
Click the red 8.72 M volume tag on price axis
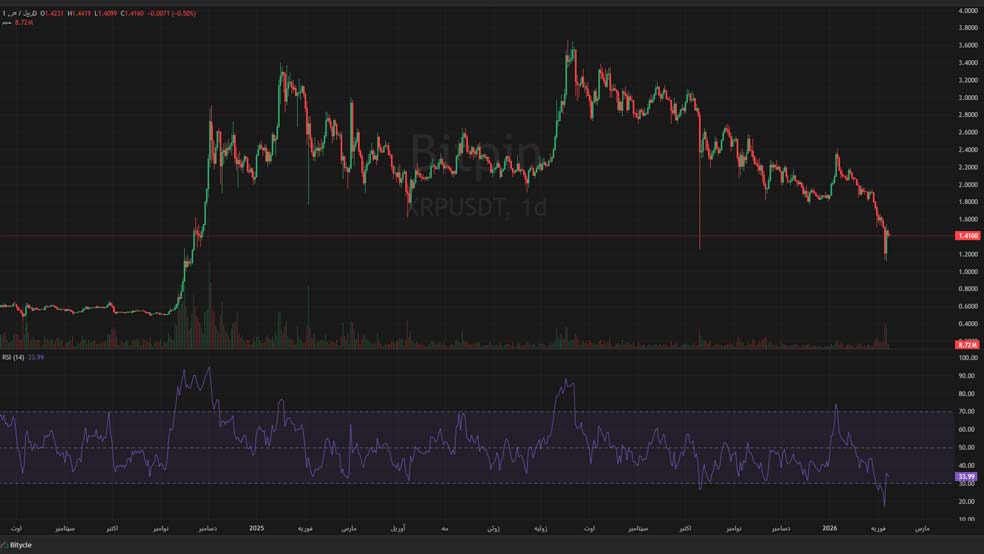967,344
